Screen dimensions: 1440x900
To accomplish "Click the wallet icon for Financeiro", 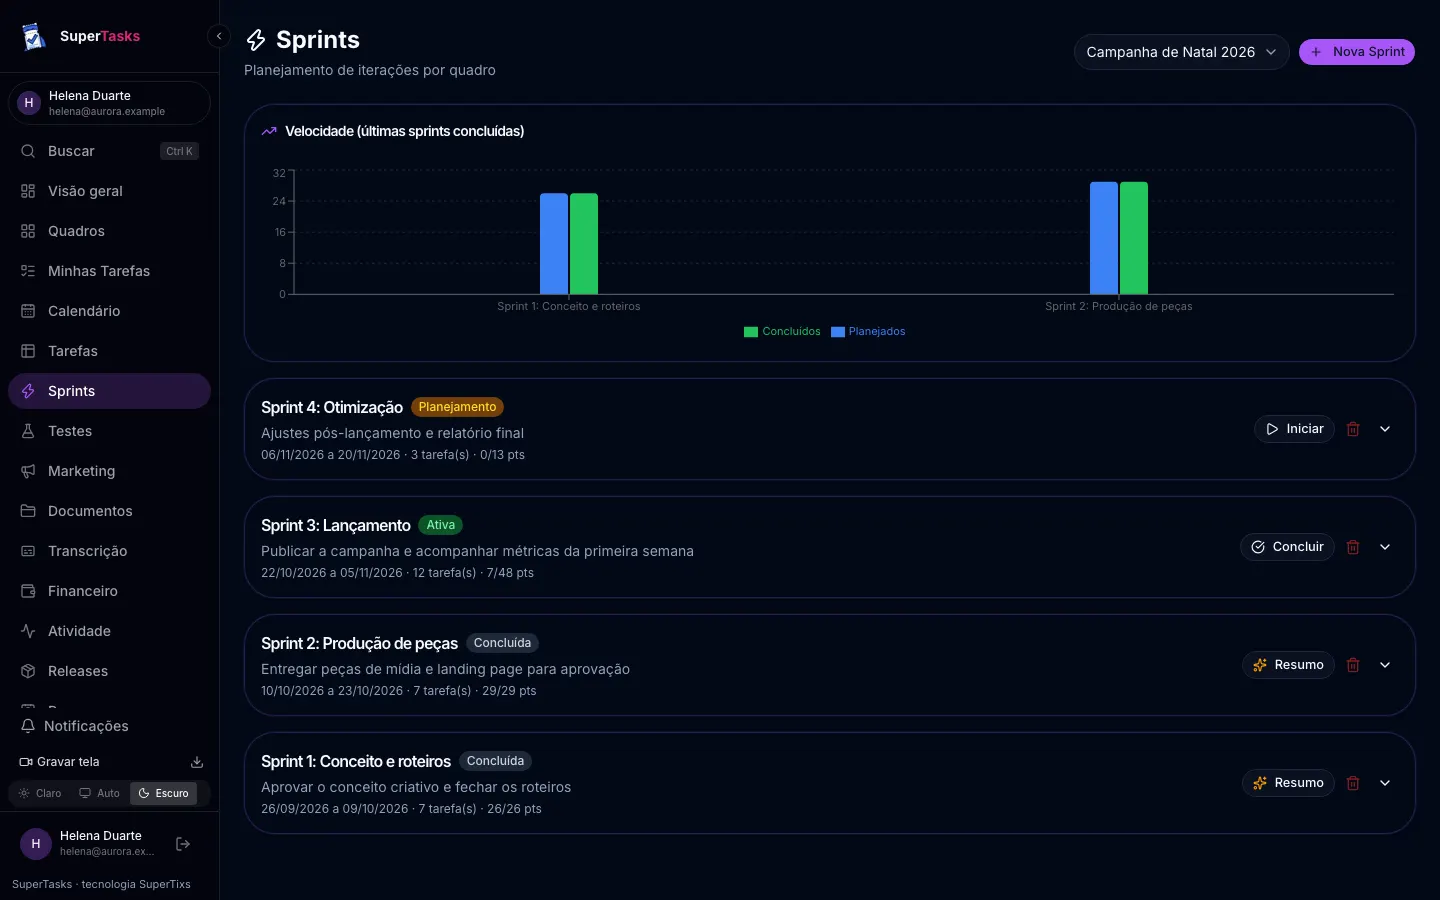I will click(x=28, y=591).
